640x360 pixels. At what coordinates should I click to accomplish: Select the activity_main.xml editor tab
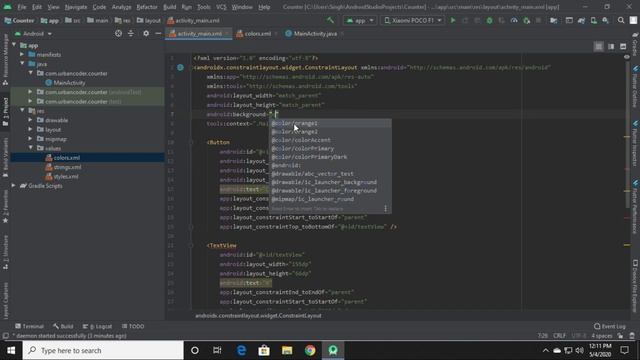pyautogui.click(x=199, y=33)
